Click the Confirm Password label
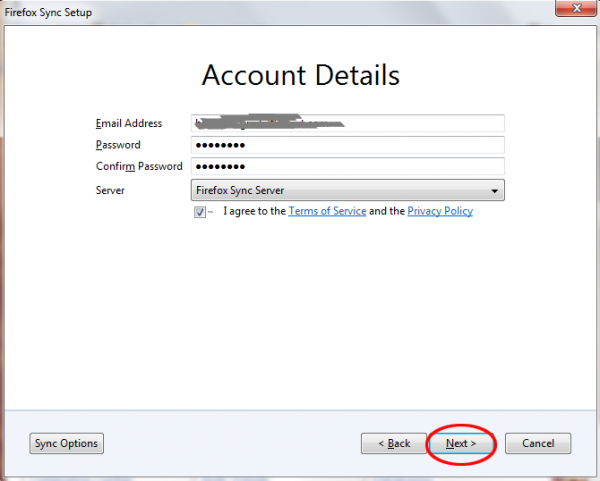The width and height of the screenshot is (600, 481). pos(139,166)
